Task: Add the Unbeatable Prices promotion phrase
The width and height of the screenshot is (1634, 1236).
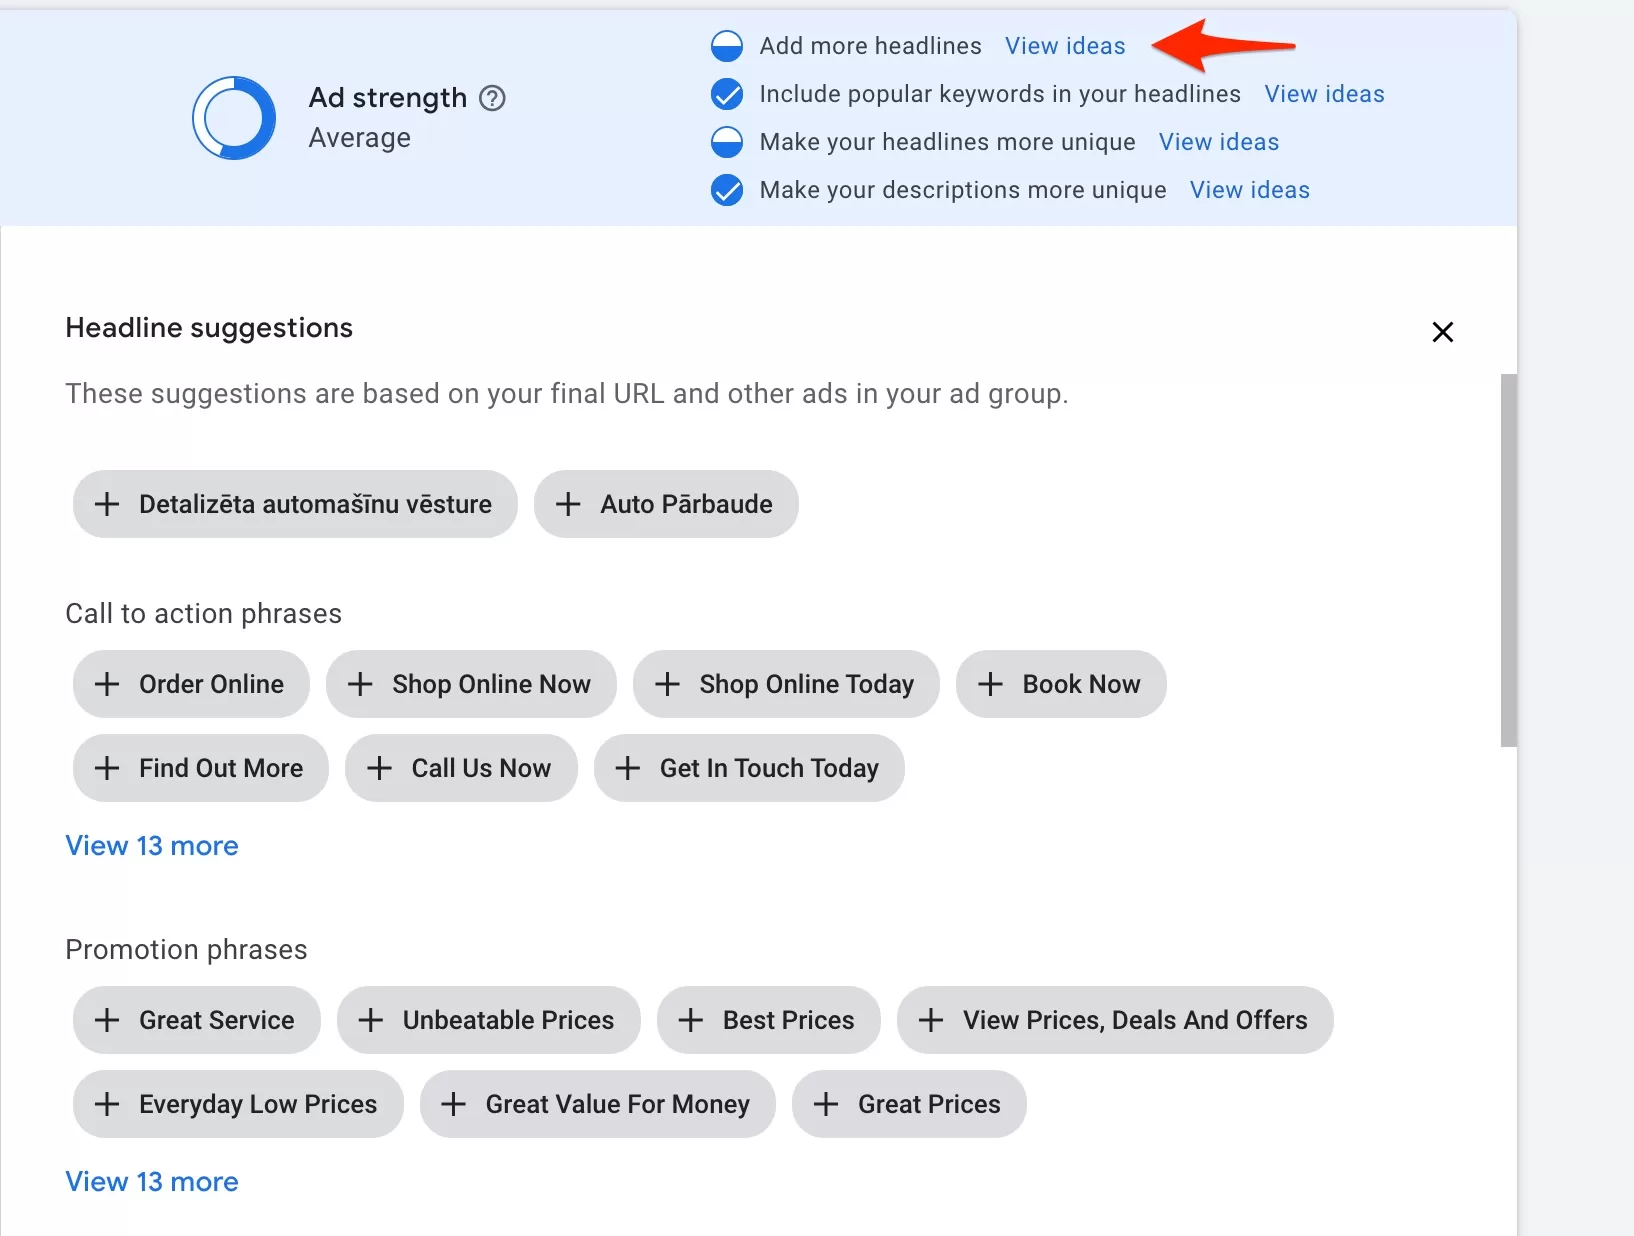Action: coord(488,1020)
